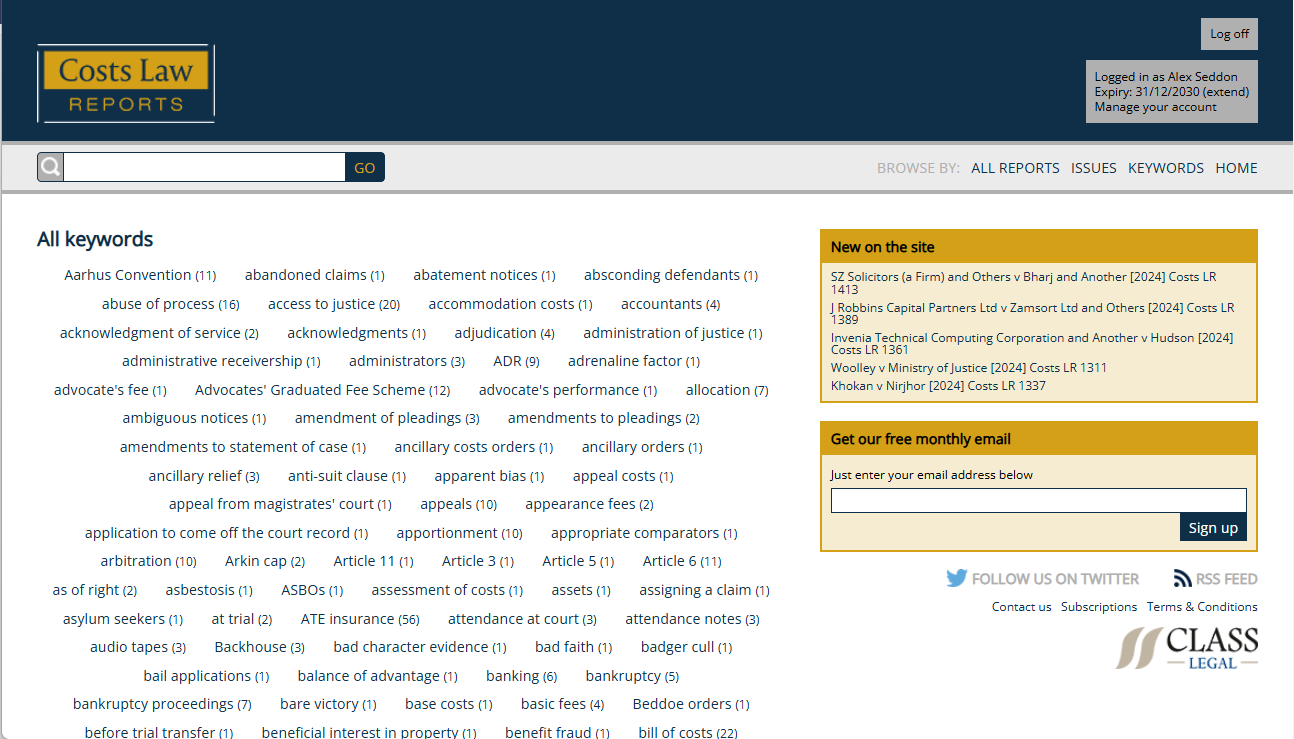The height and width of the screenshot is (739, 1294).
Task: Navigate to HOME in top menu
Action: (x=1236, y=168)
